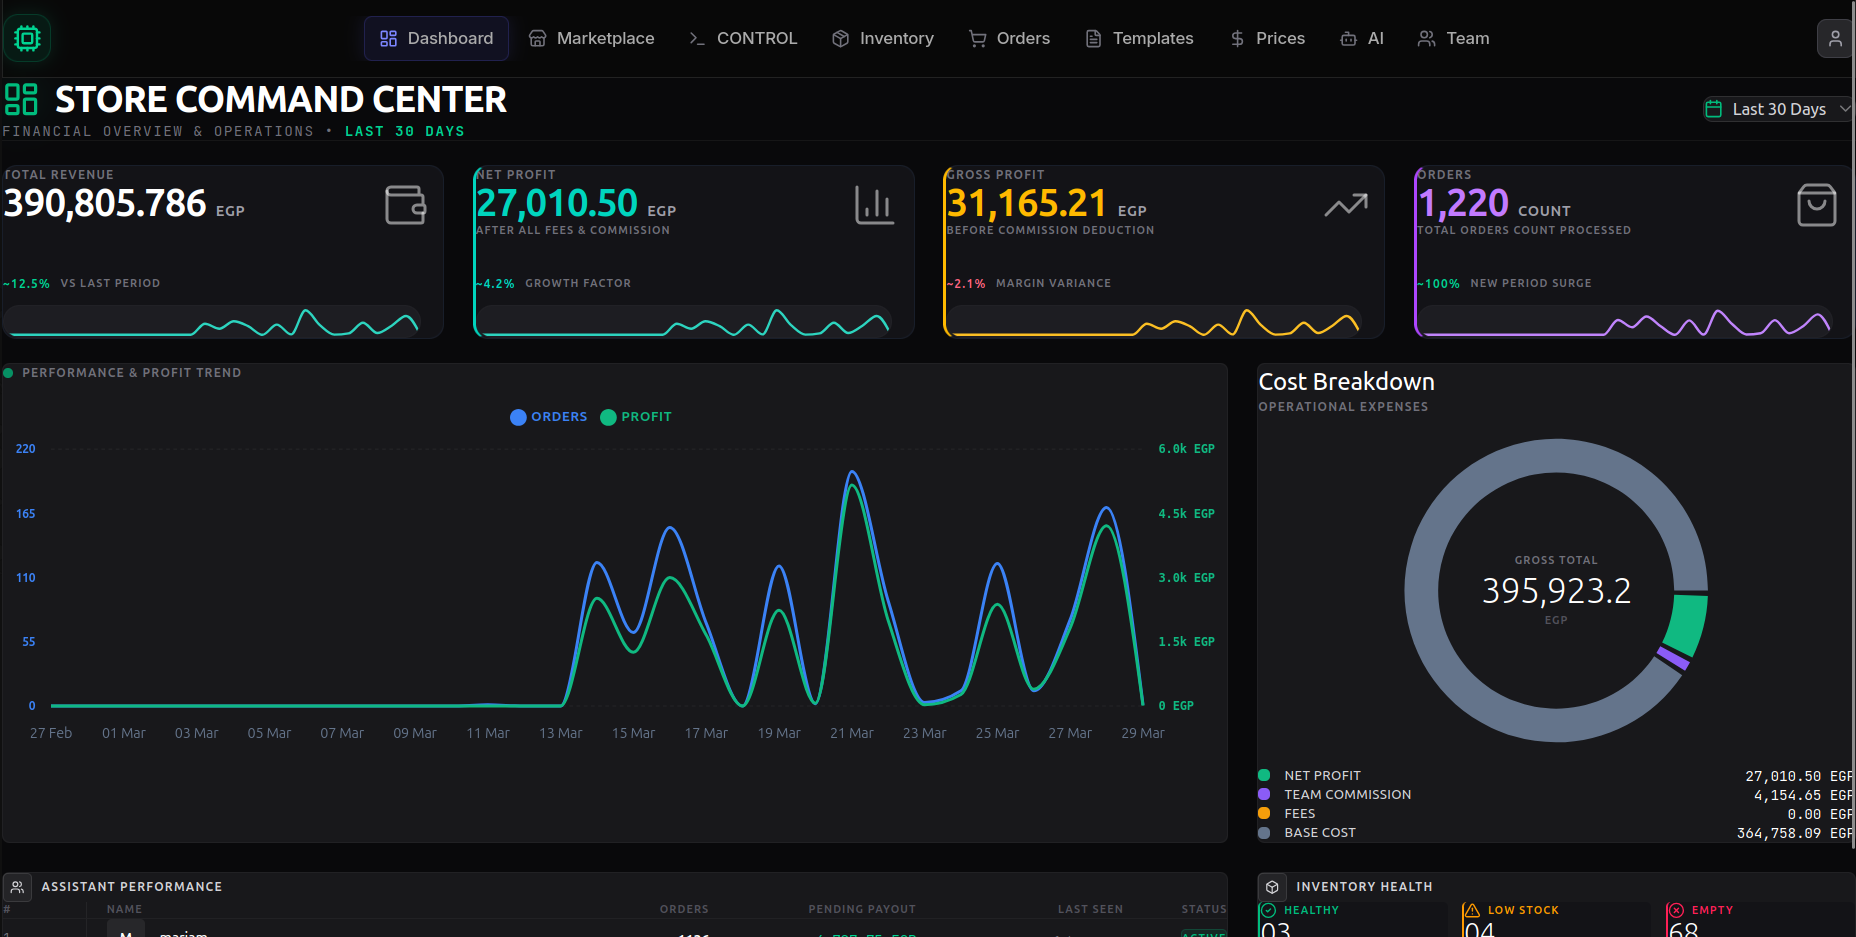Toggle NET PROFIT in the Cost Breakdown legend
Image resolution: width=1856 pixels, height=937 pixels.
pyautogui.click(x=1322, y=775)
